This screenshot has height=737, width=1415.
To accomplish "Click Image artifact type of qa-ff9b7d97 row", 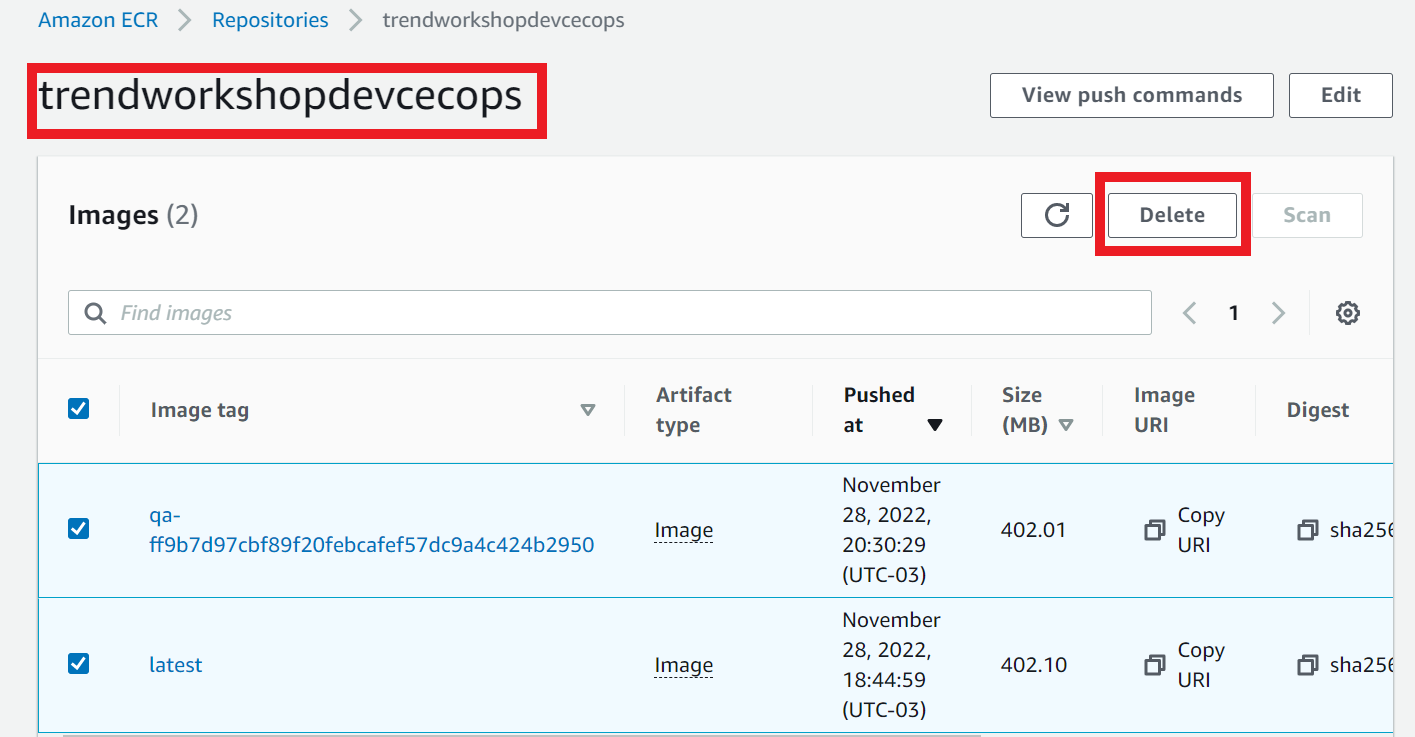I will [x=684, y=530].
